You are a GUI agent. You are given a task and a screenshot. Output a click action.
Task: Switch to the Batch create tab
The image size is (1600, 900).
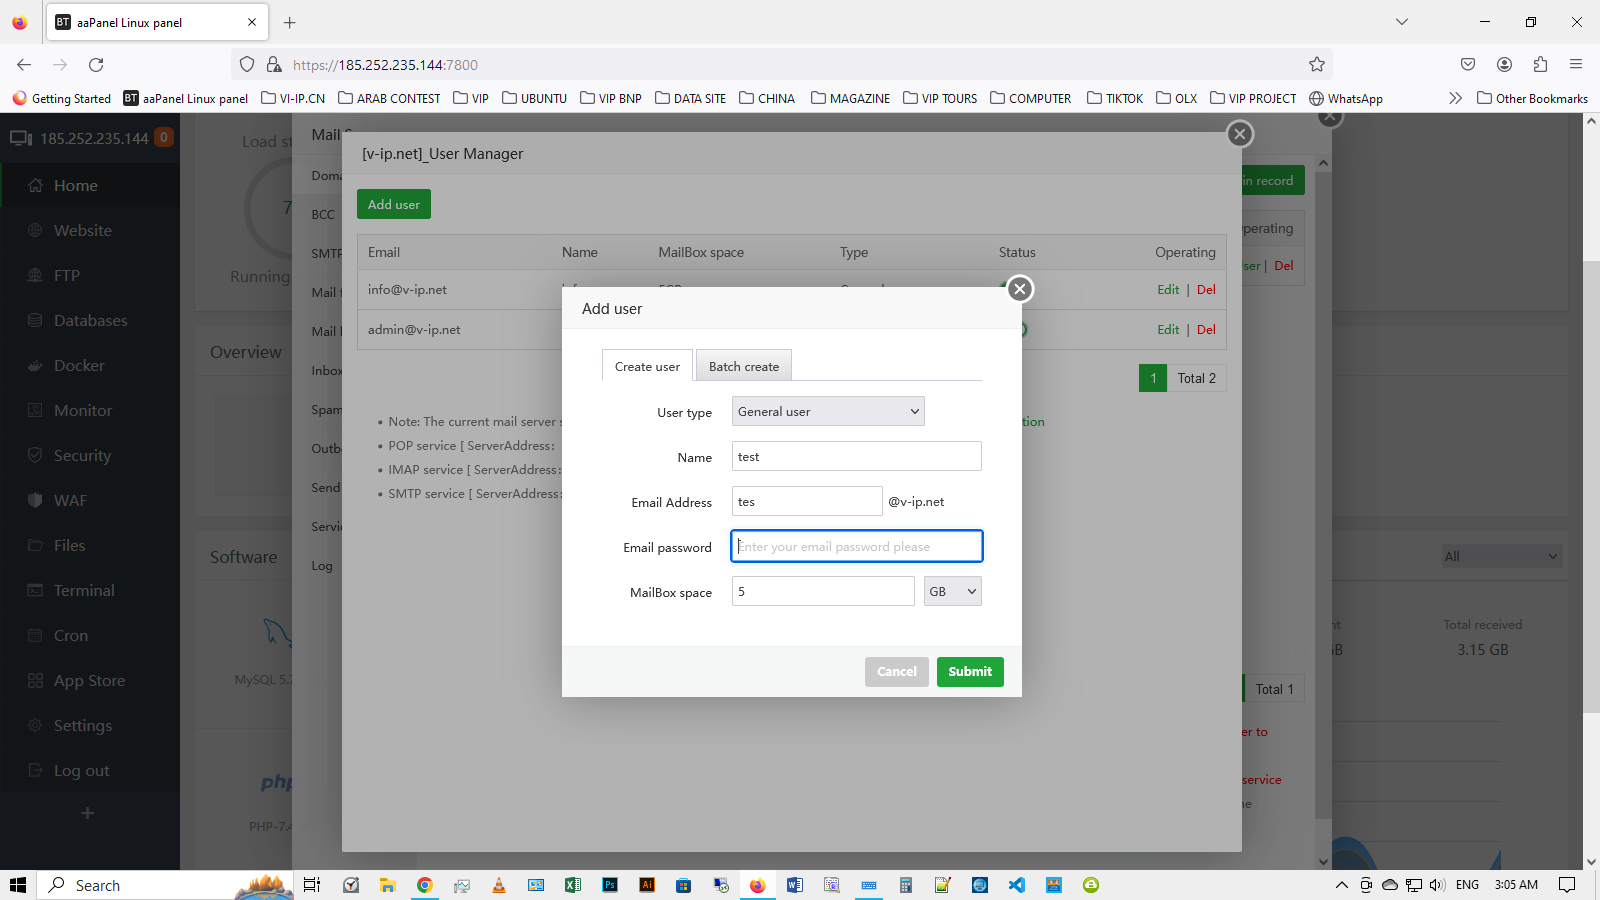(x=743, y=367)
